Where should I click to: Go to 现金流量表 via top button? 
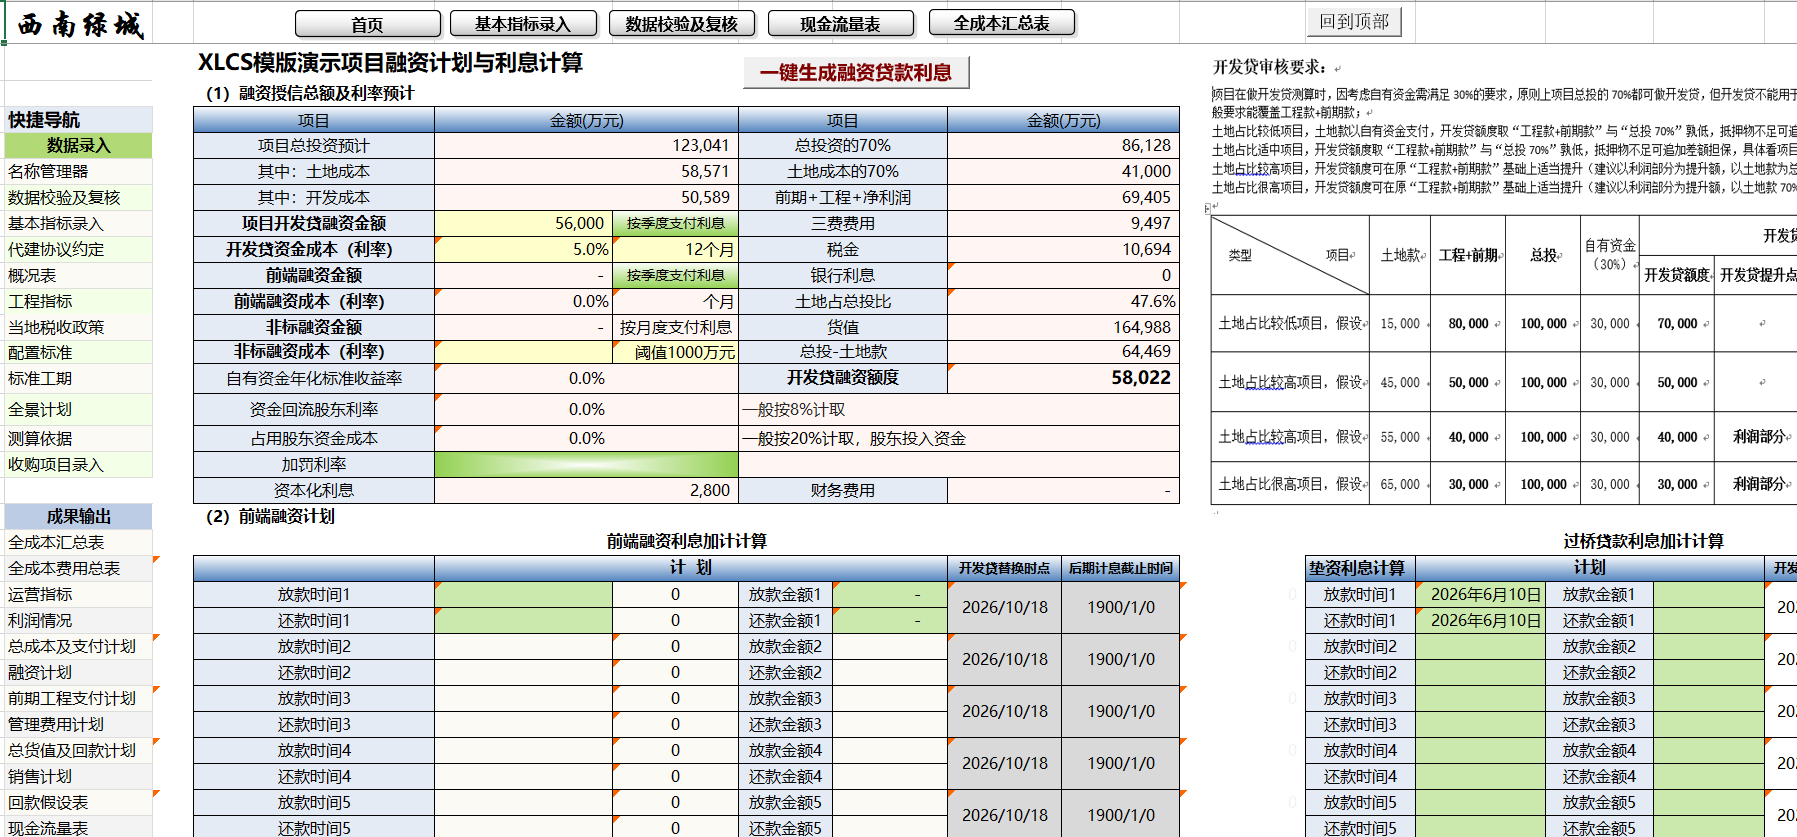[x=840, y=23]
